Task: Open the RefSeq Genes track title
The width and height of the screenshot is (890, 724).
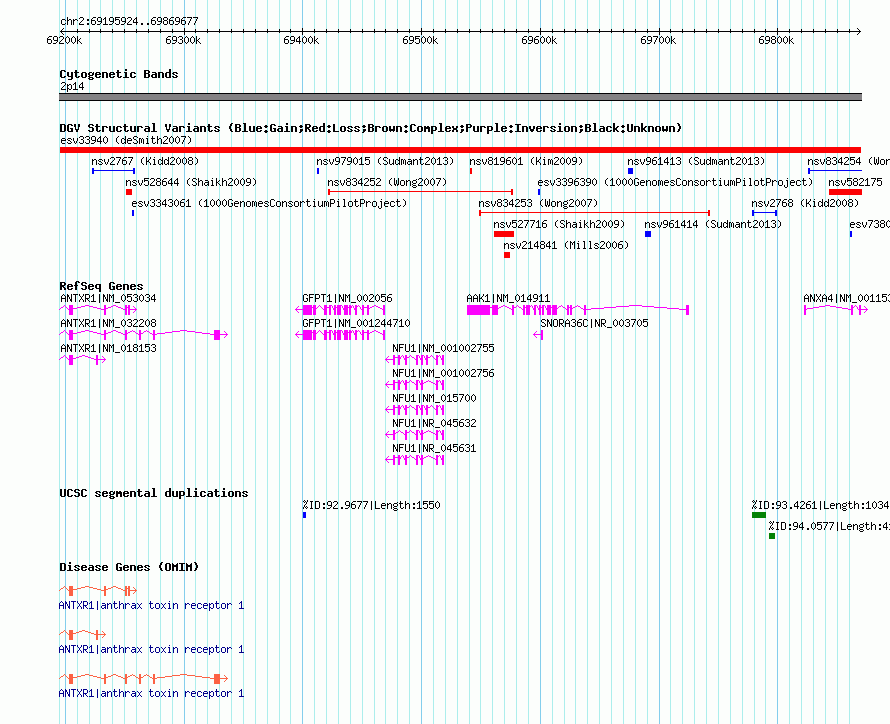Action: [101, 286]
